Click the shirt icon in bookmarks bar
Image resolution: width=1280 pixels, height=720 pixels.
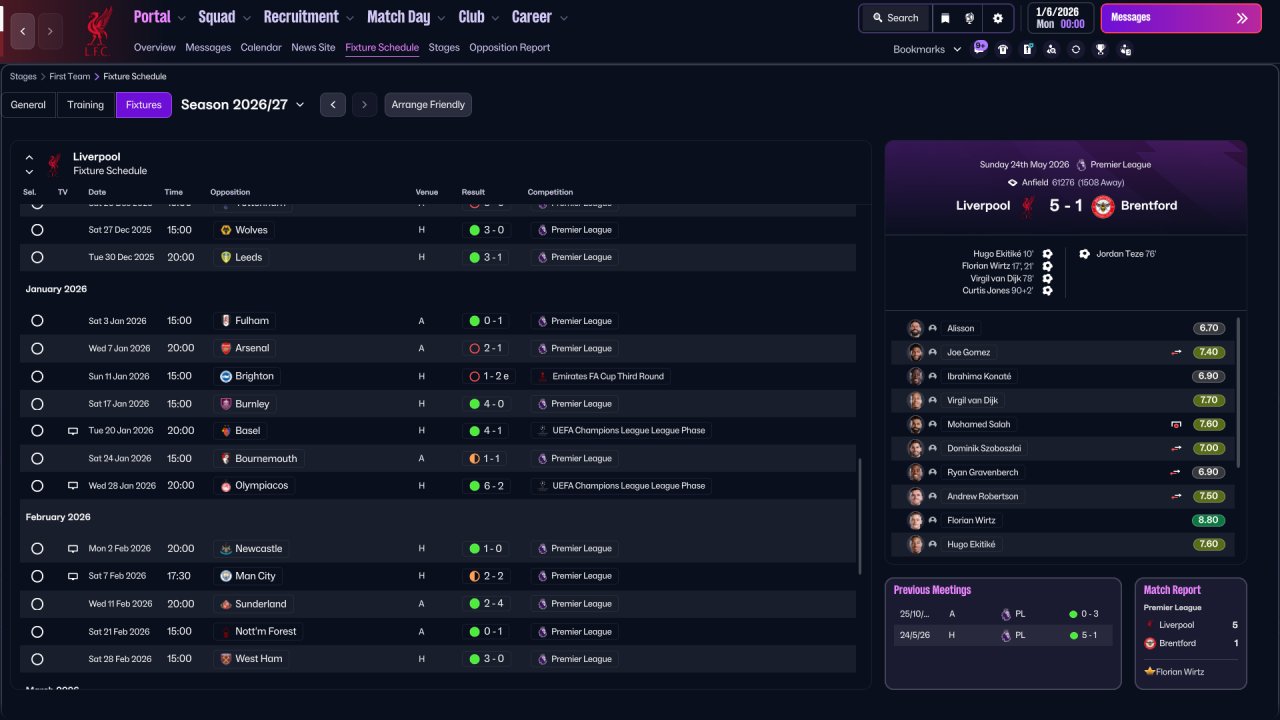pos(1003,49)
